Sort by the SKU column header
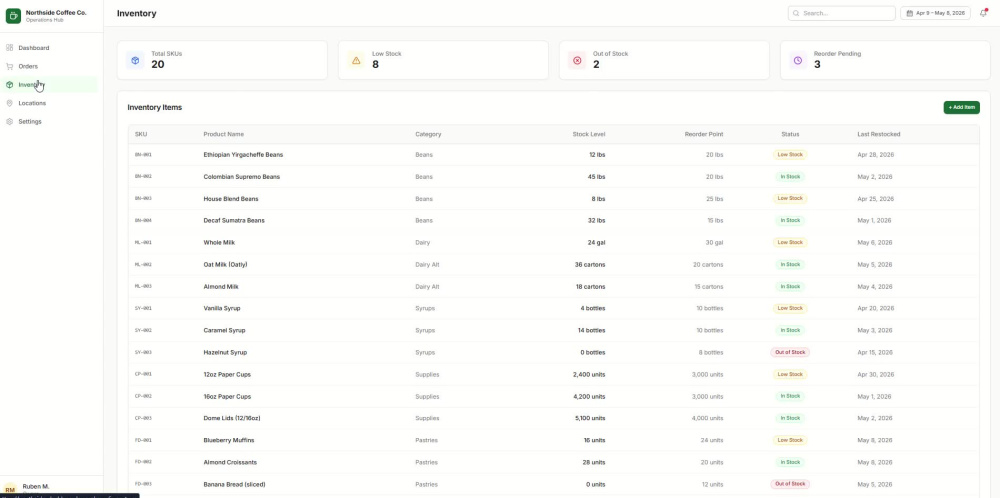 (141, 135)
